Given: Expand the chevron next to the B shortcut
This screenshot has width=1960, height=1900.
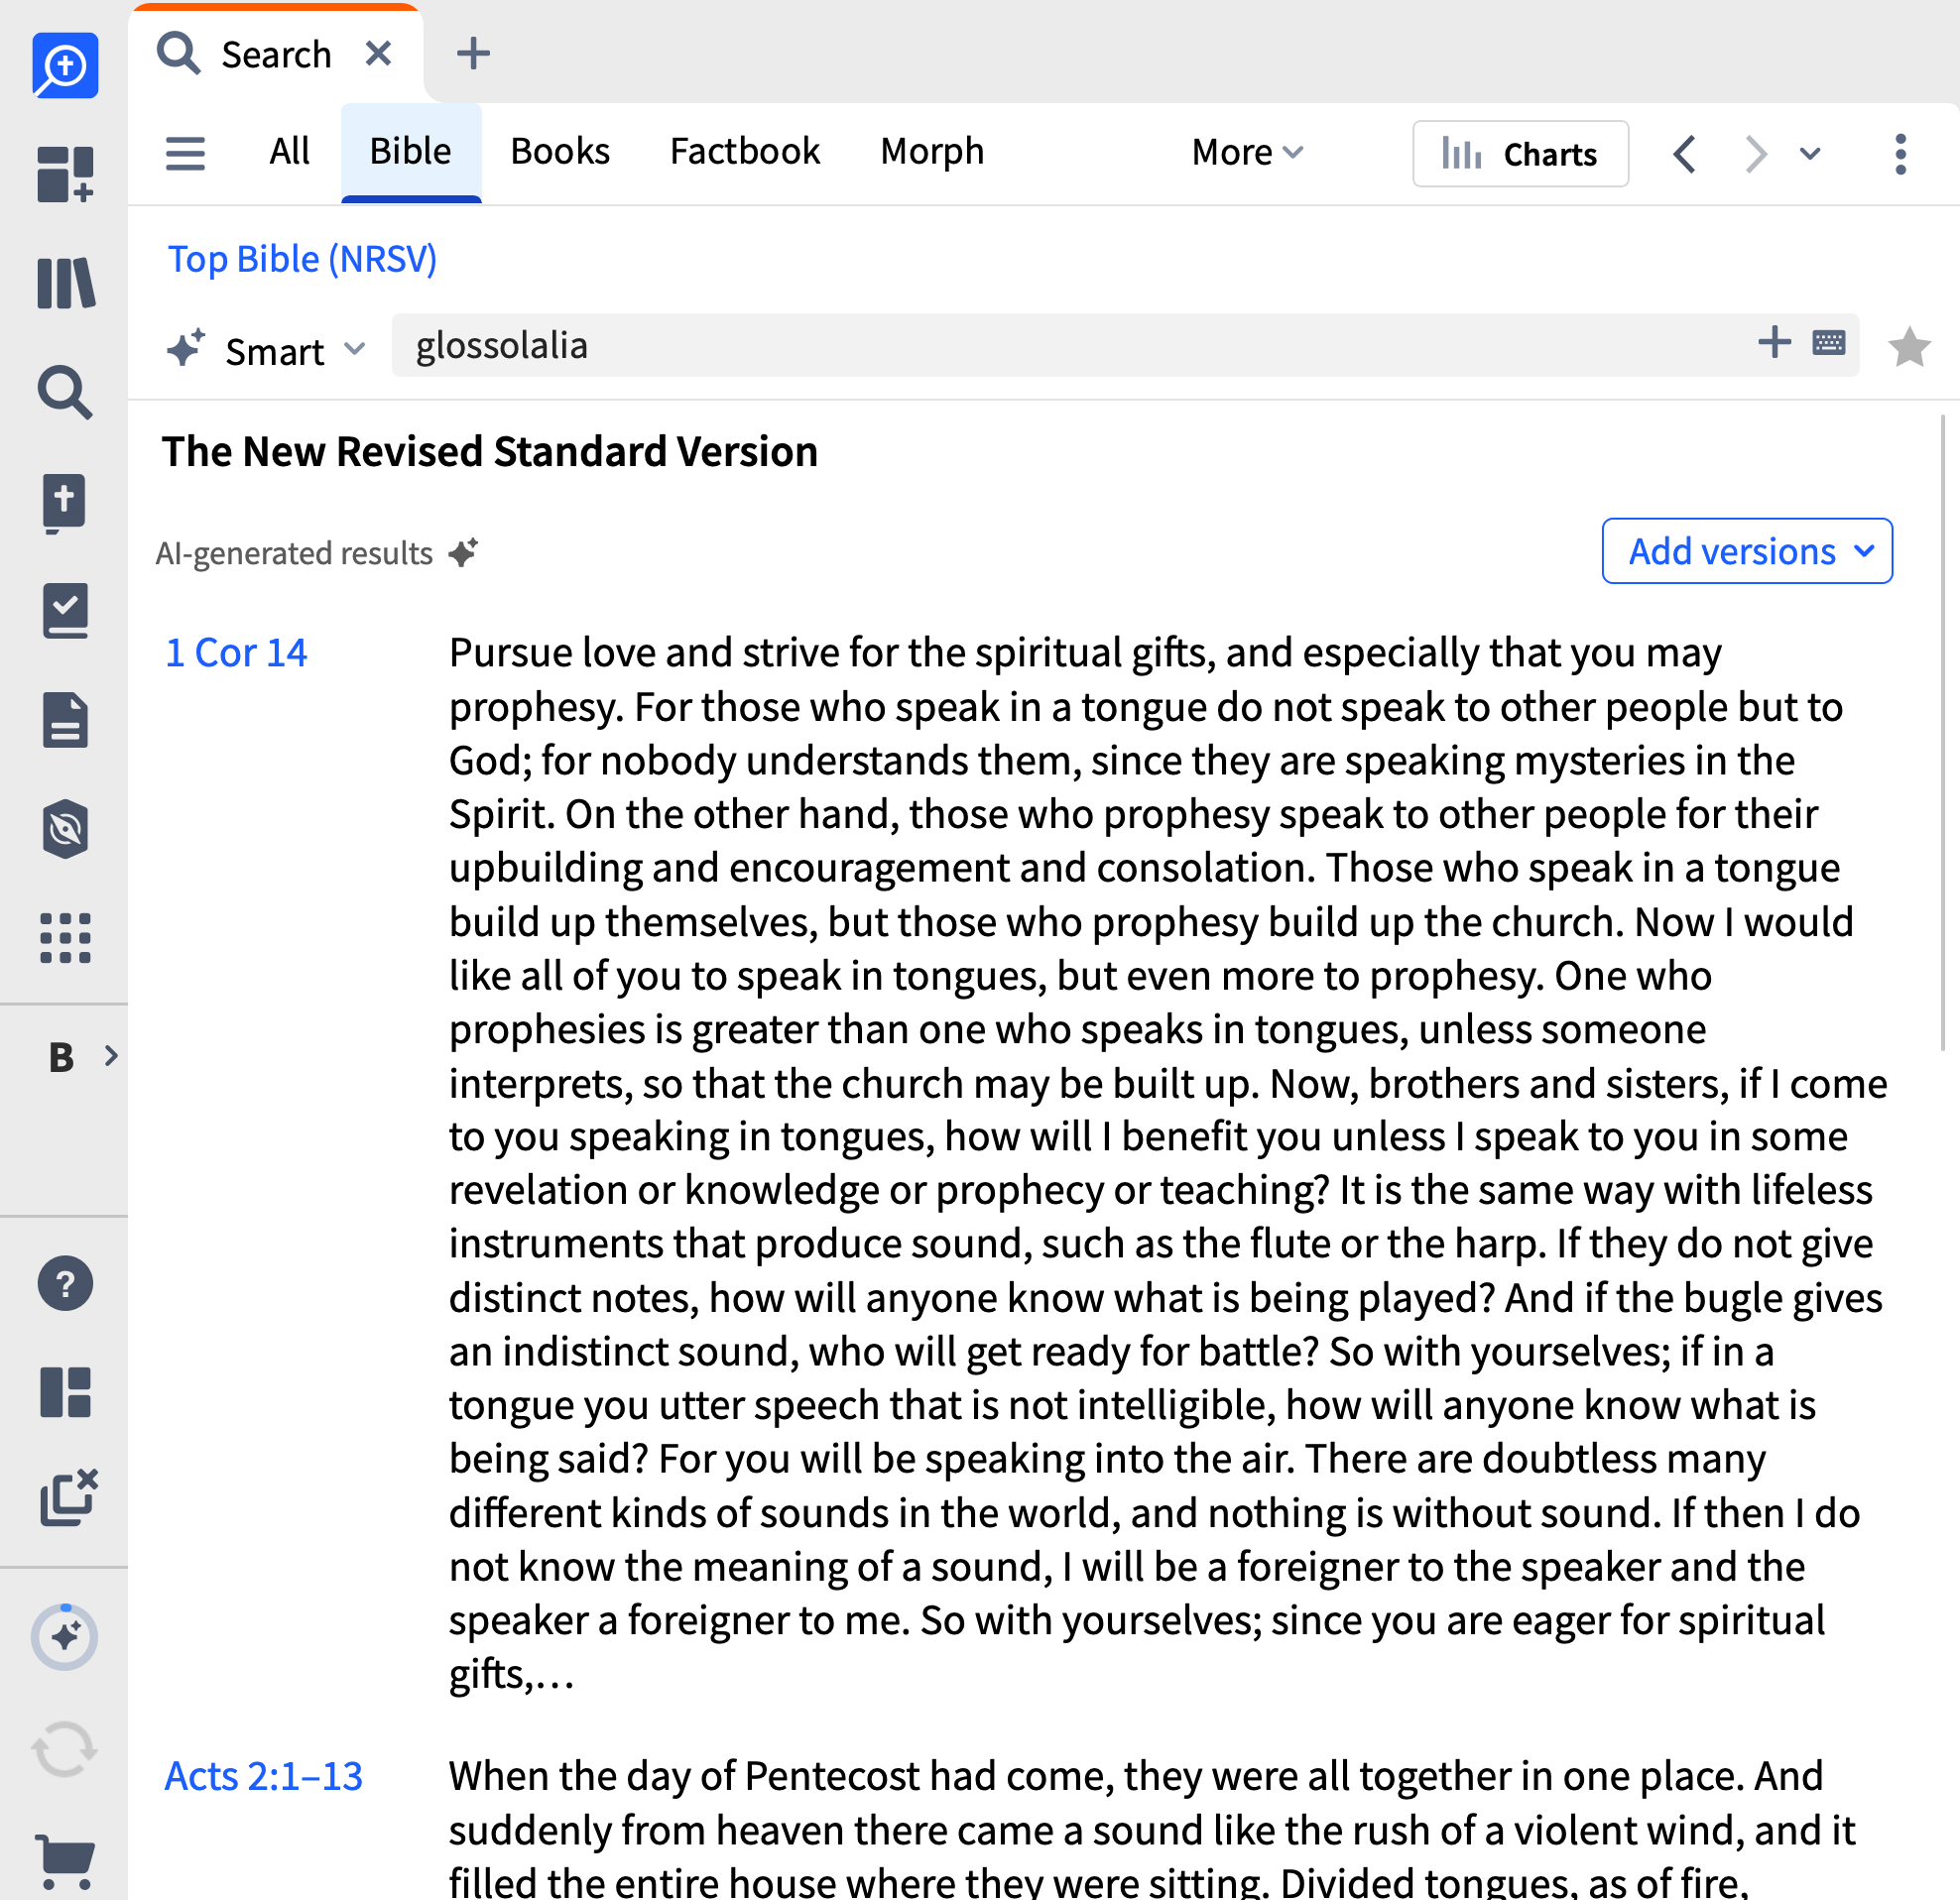Looking at the screenshot, I should (x=111, y=1056).
